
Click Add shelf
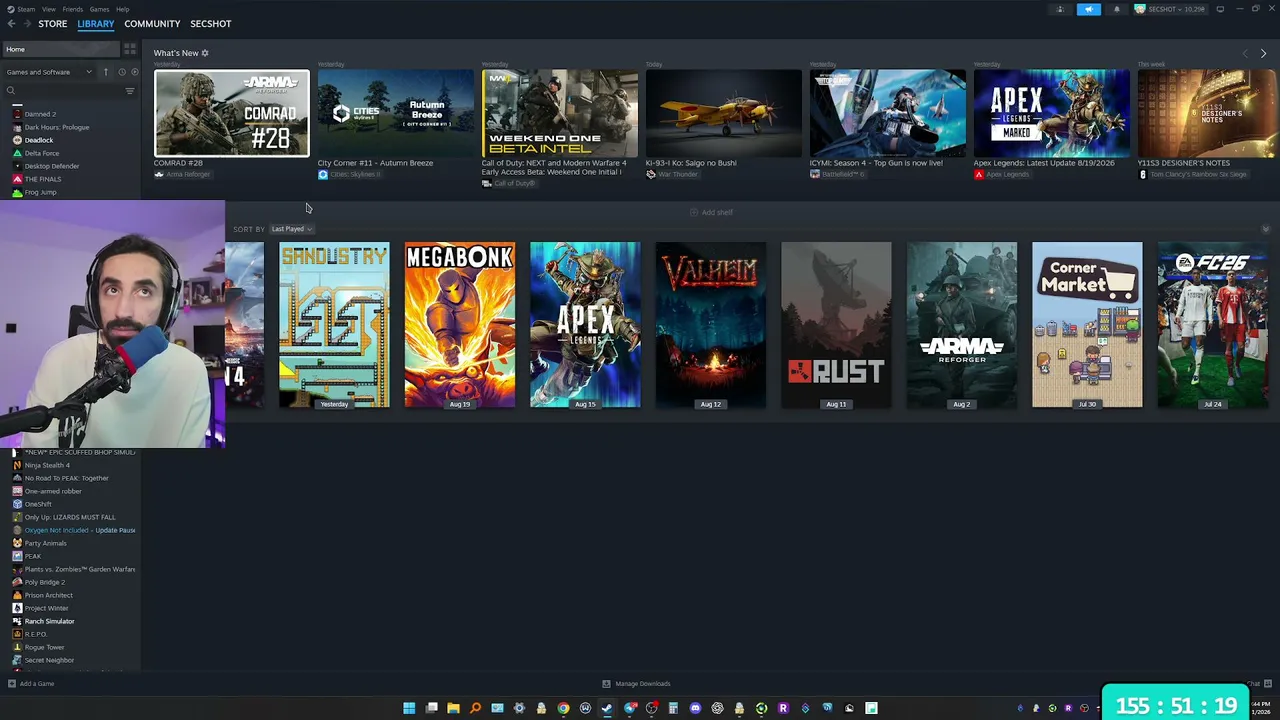(x=712, y=212)
